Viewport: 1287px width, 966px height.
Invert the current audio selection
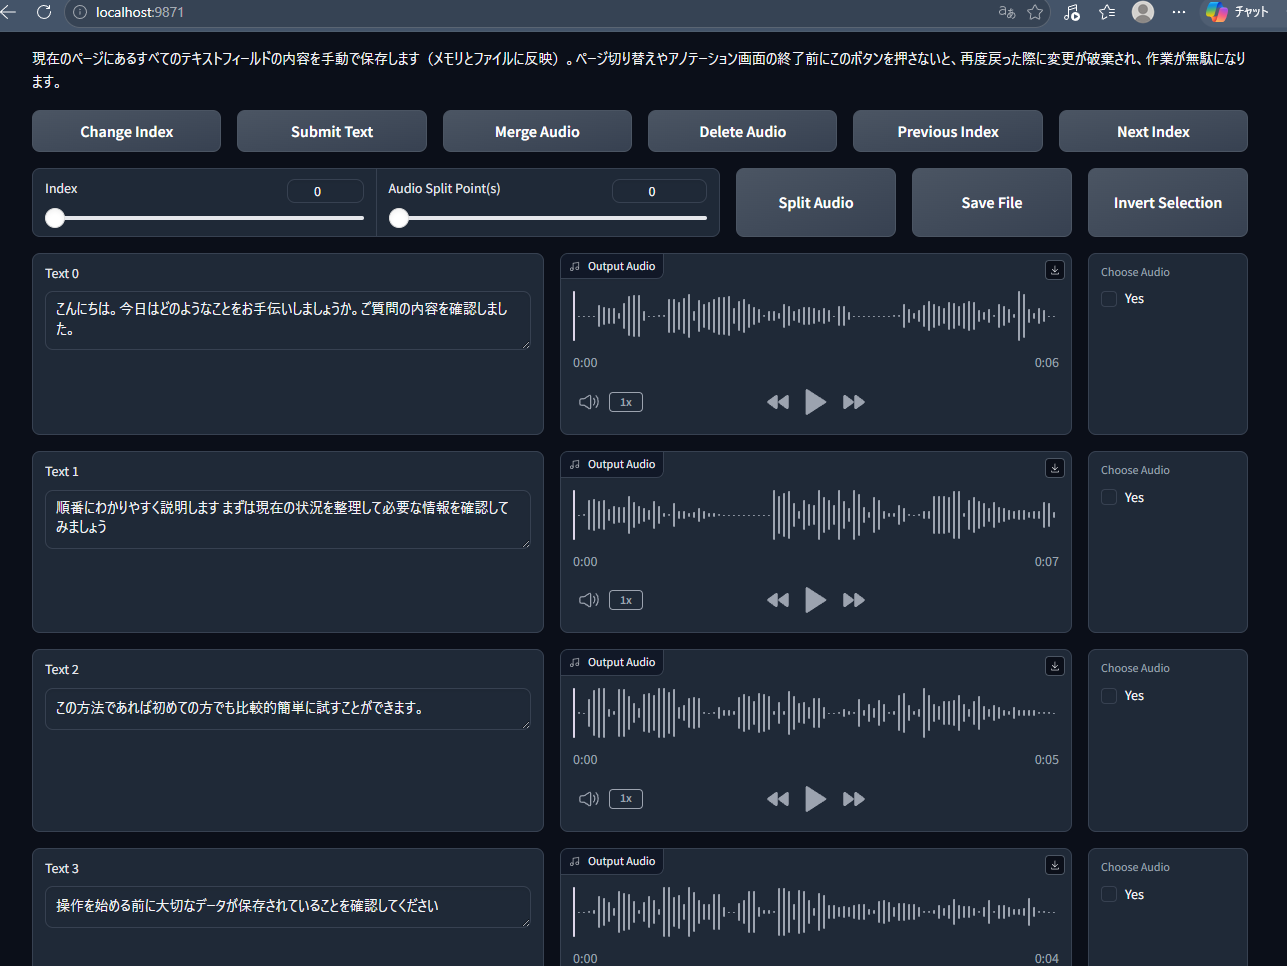[x=1168, y=202]
